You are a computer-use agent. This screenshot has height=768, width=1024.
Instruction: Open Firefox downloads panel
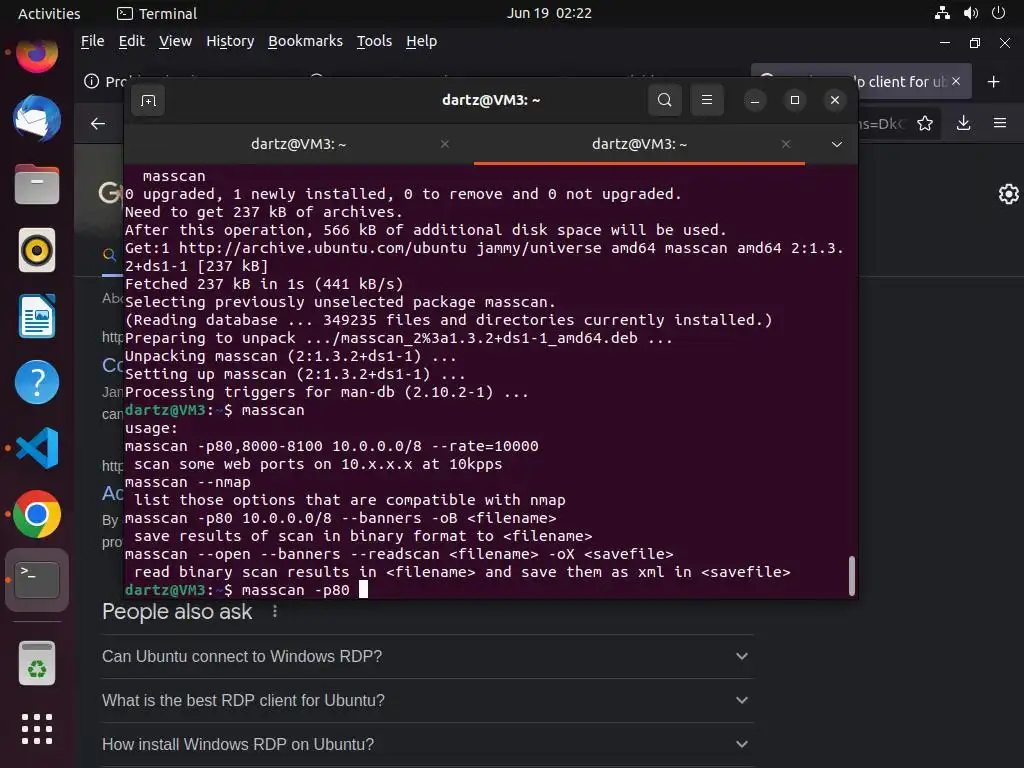click(x=963, y=123)
